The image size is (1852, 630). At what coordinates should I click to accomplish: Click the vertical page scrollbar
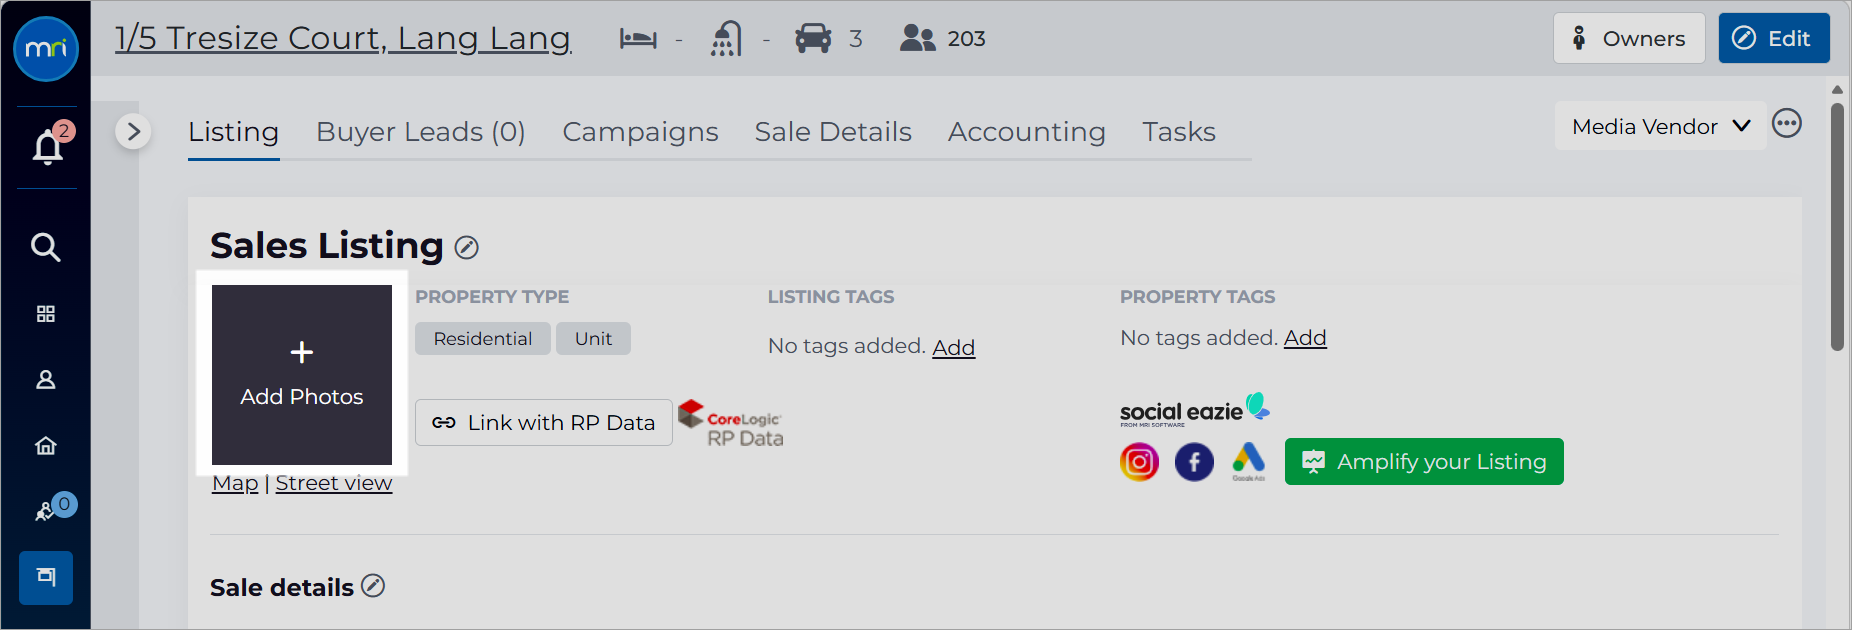point(1837,226)
